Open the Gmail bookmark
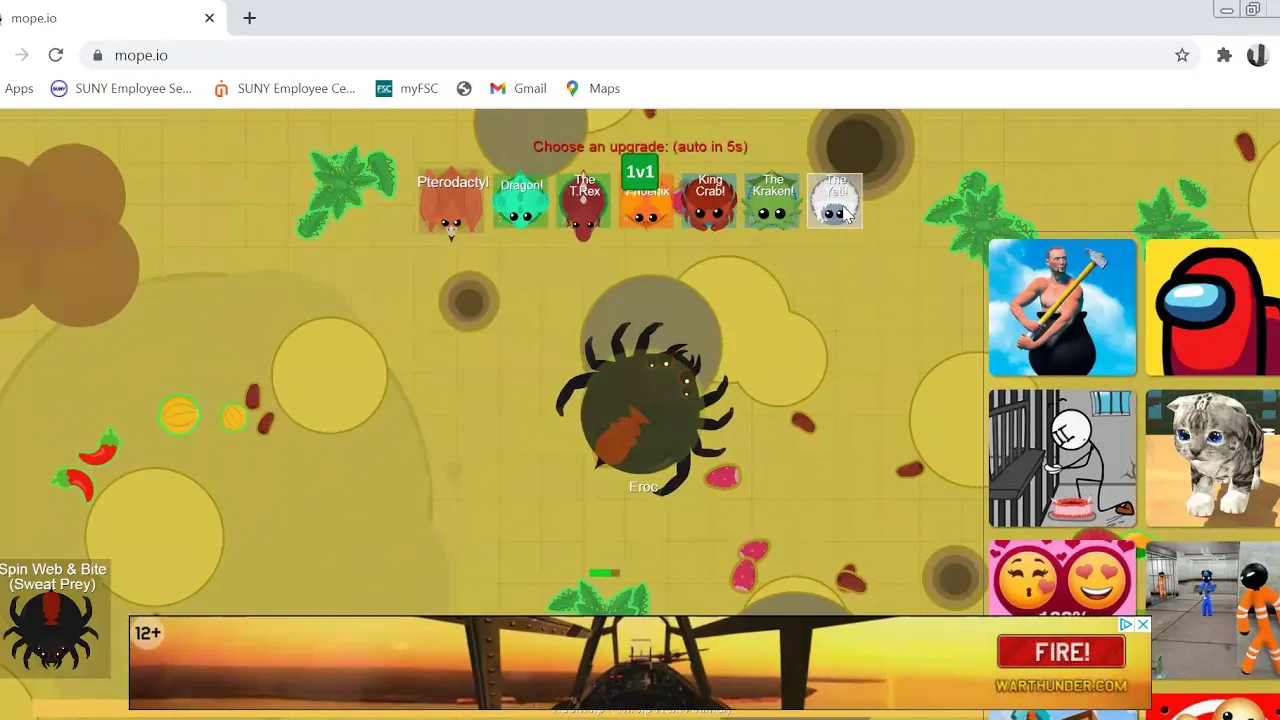The image size is (1280, 720). click(518, 89)
